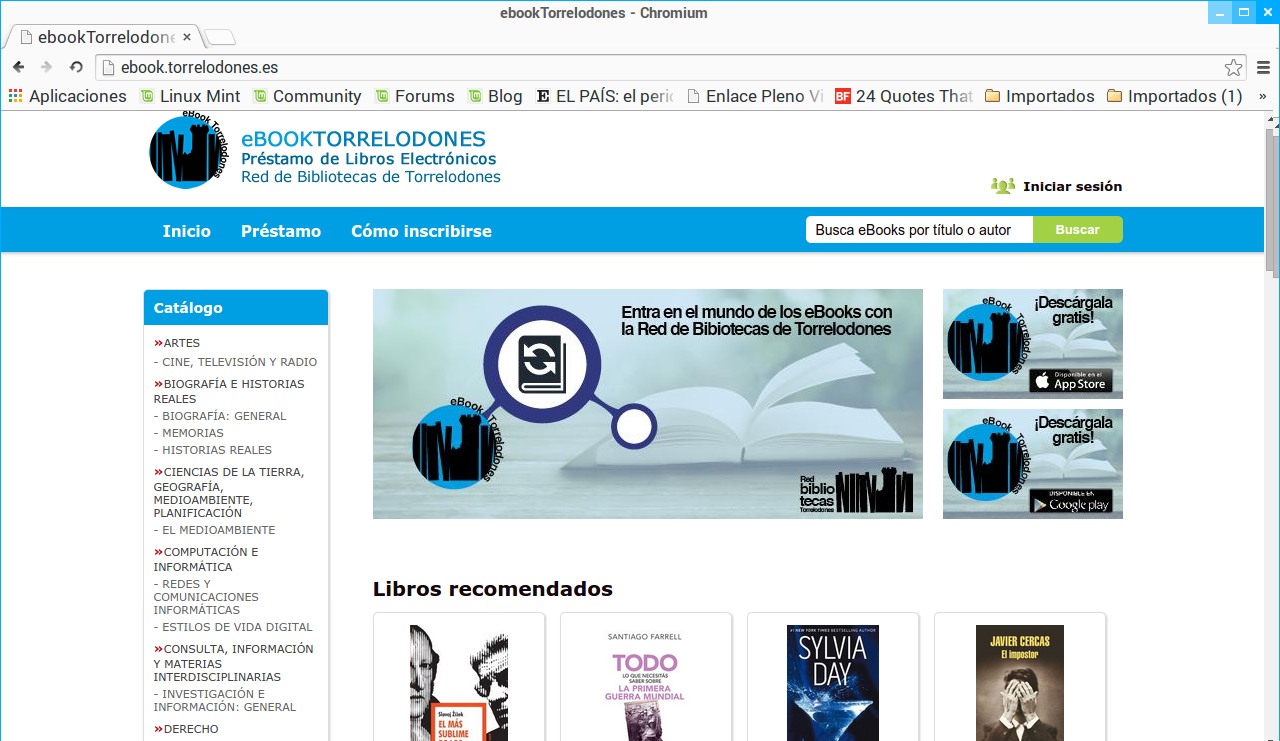Click the Iniciar sesión users icon
Screen dimensions: 1280x741
pyautogui.click(x=1003, y=186)
